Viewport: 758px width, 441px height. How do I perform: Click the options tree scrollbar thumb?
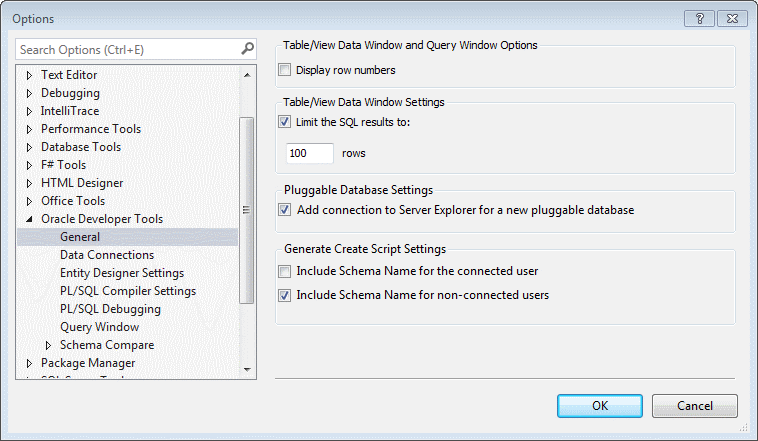pos(247,210)
